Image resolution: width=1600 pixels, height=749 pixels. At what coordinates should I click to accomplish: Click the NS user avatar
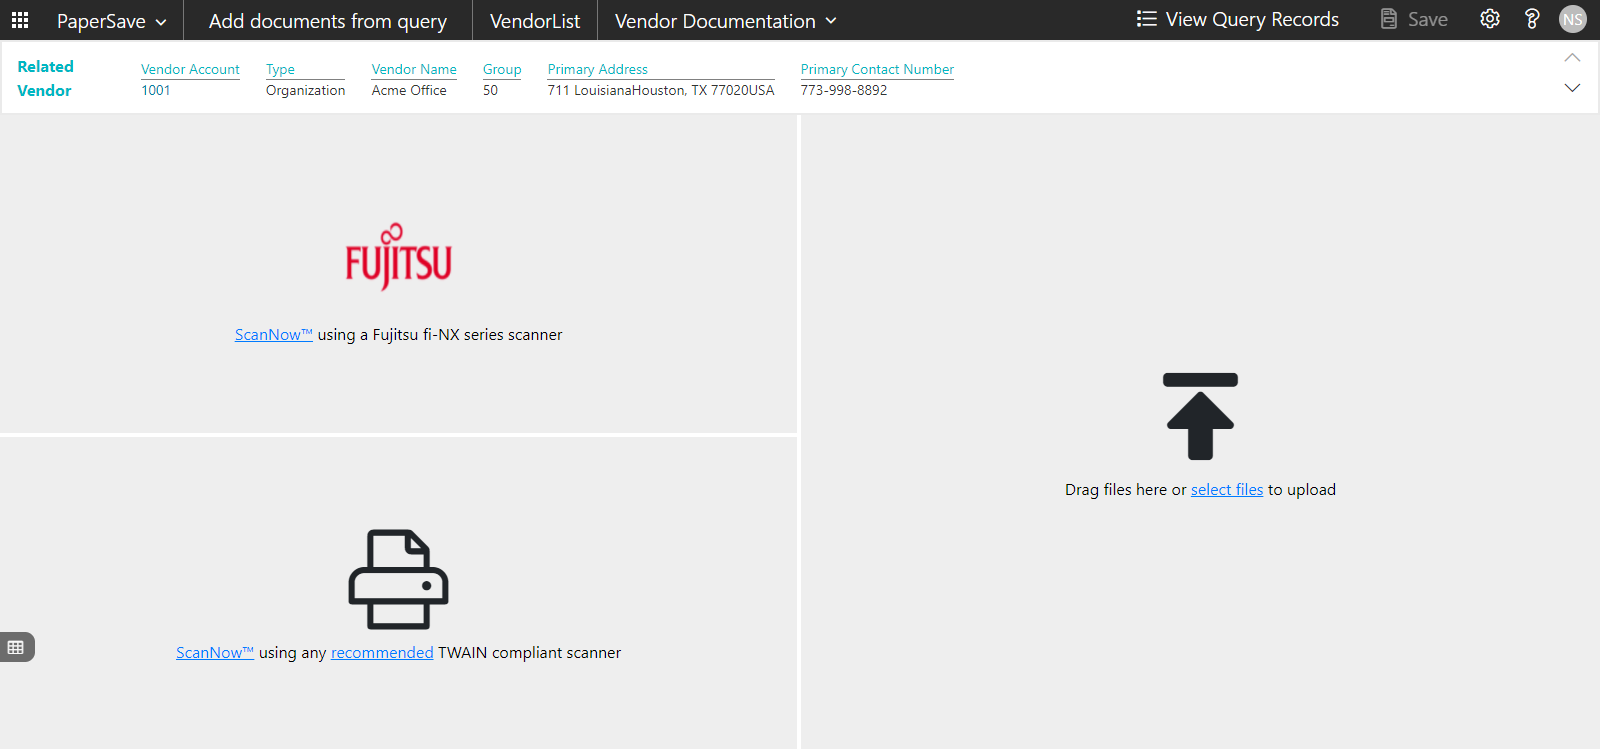click(x=1572, y=19)
